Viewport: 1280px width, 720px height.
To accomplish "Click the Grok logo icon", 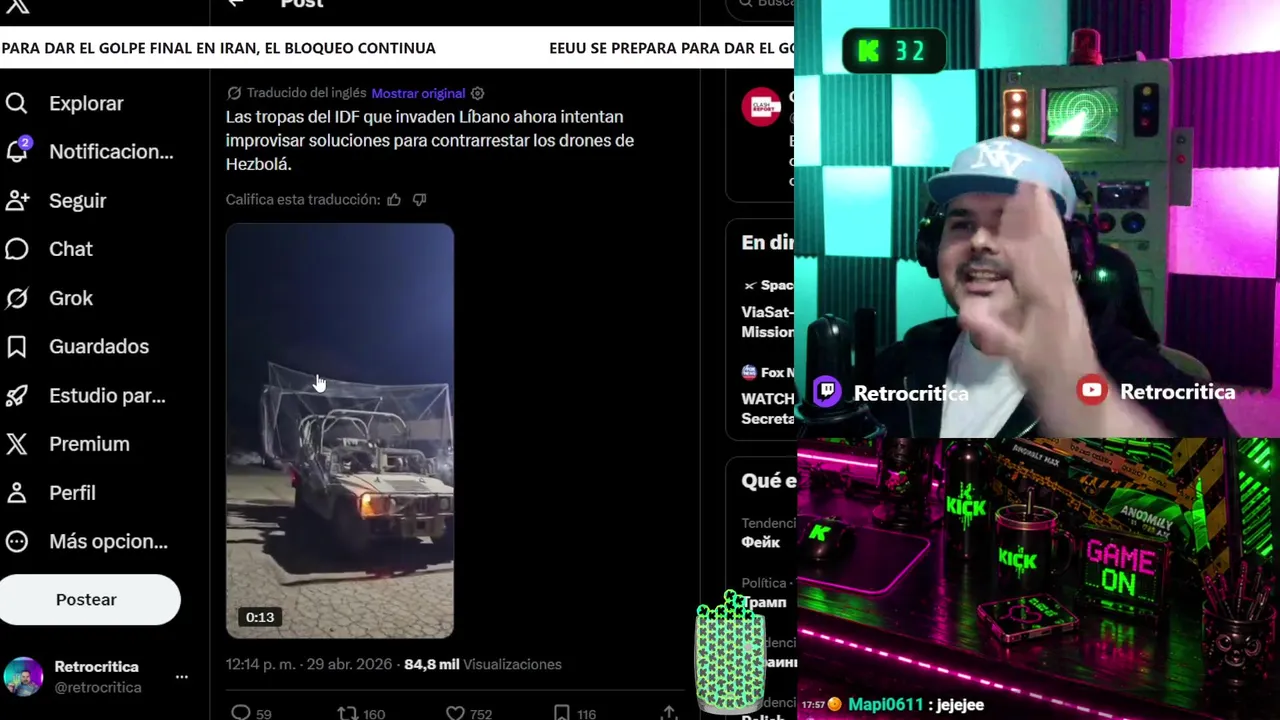I will click(16, 298).
